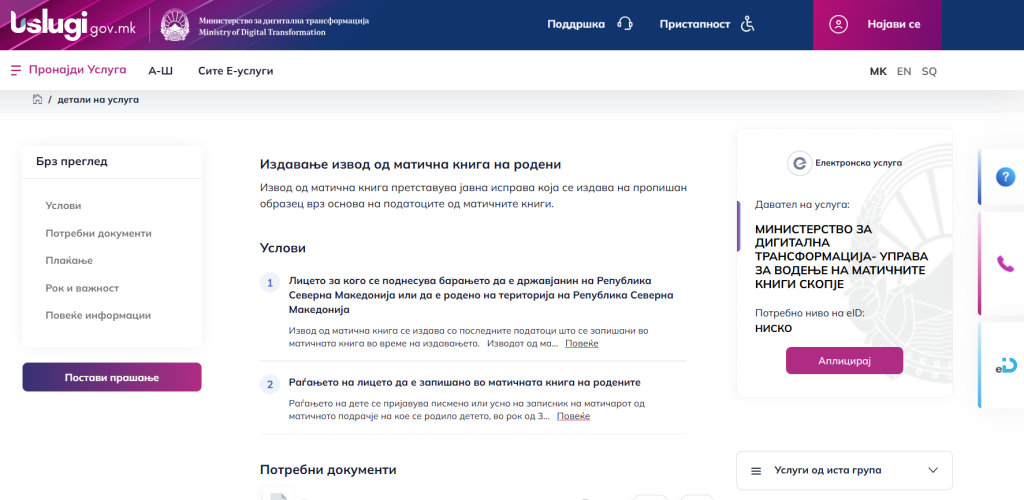Click the Електронска услуга e-service icon
1024x500 pixels.
pos(799,163)
